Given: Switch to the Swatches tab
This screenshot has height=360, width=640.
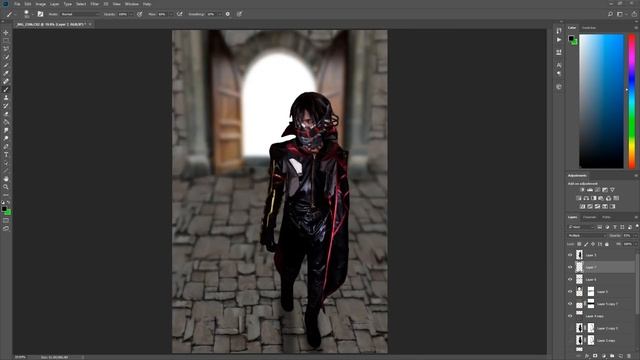Looking at the screenshot, I should pyautogui.click(x=589, y=28).
